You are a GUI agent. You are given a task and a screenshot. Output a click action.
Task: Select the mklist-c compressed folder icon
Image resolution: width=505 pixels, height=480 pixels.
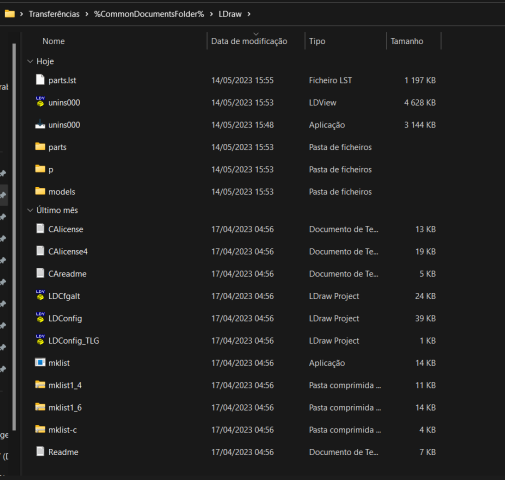click(x=40, y=429)
